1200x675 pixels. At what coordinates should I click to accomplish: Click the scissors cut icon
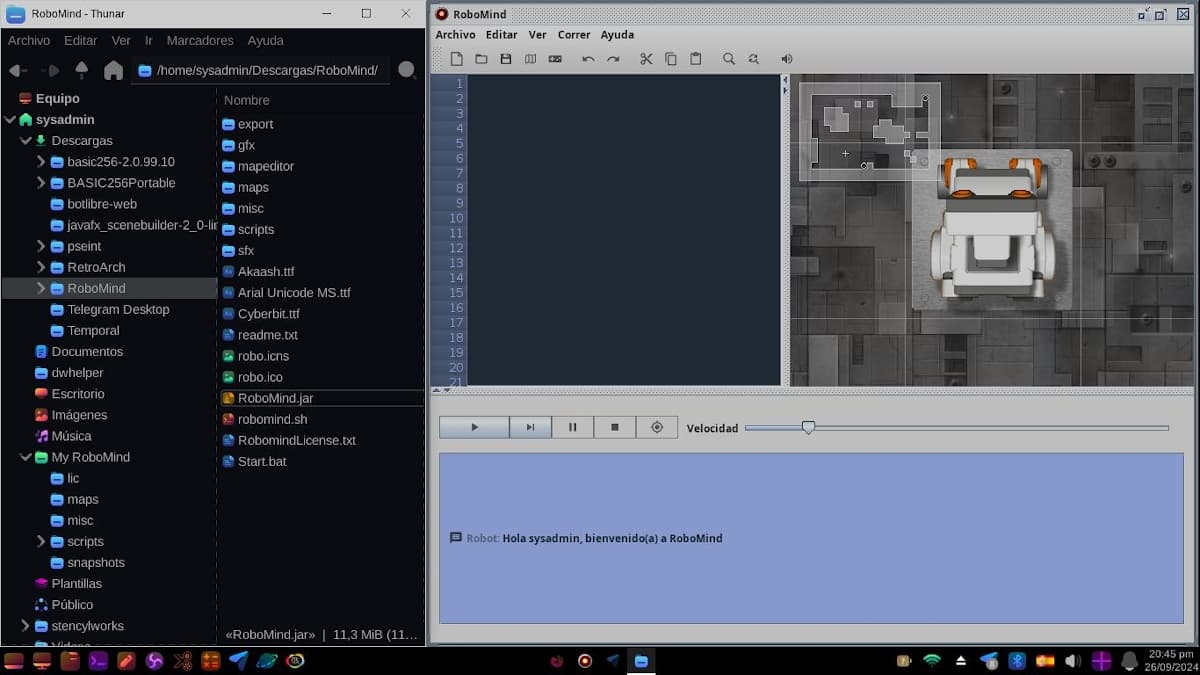click(x=646, y=59)
